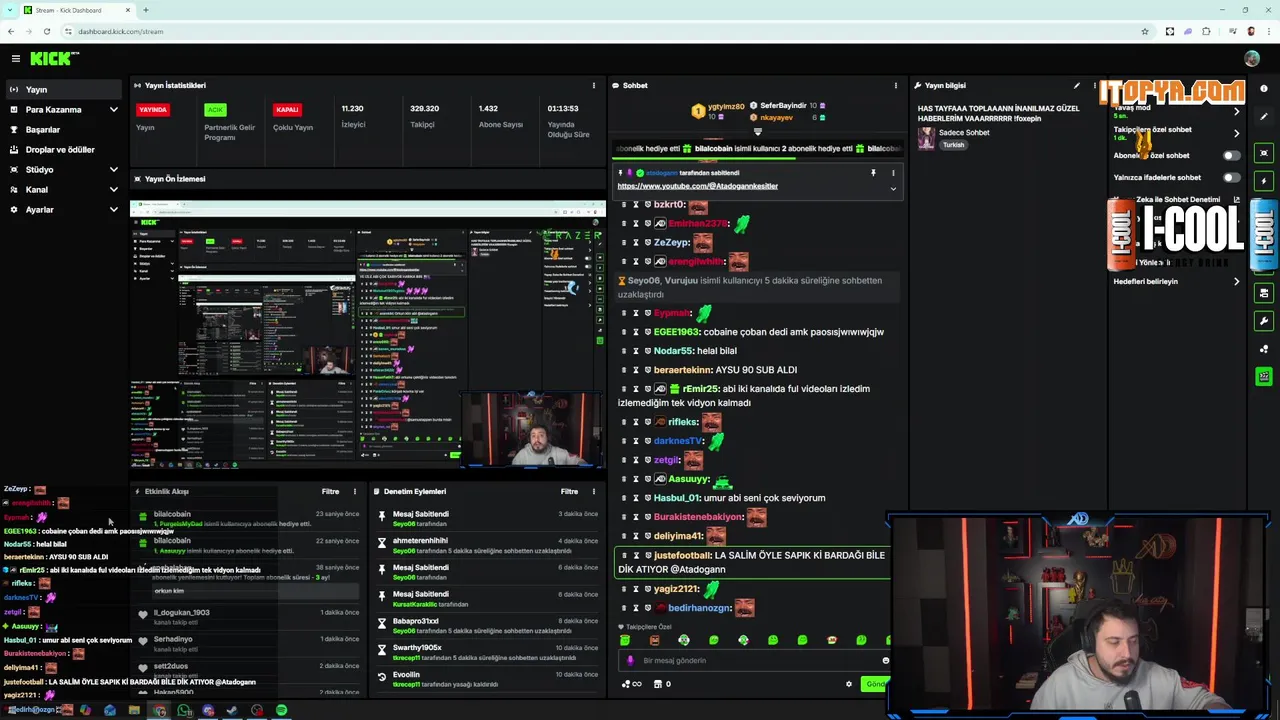1280x720 pixels.
Task: Open Chrome extensions puzzle icon
Action: pyautogui.click(x=1208, y=31)
